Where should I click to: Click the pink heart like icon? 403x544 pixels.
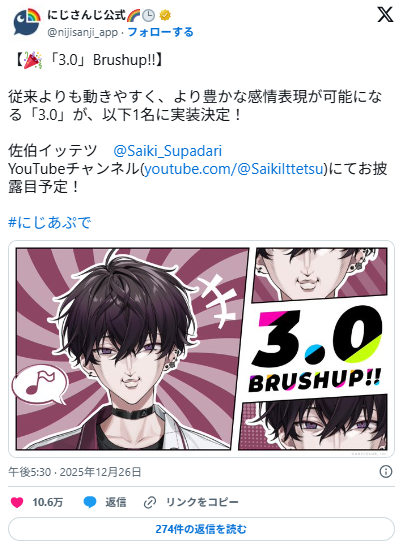[17, 502]
